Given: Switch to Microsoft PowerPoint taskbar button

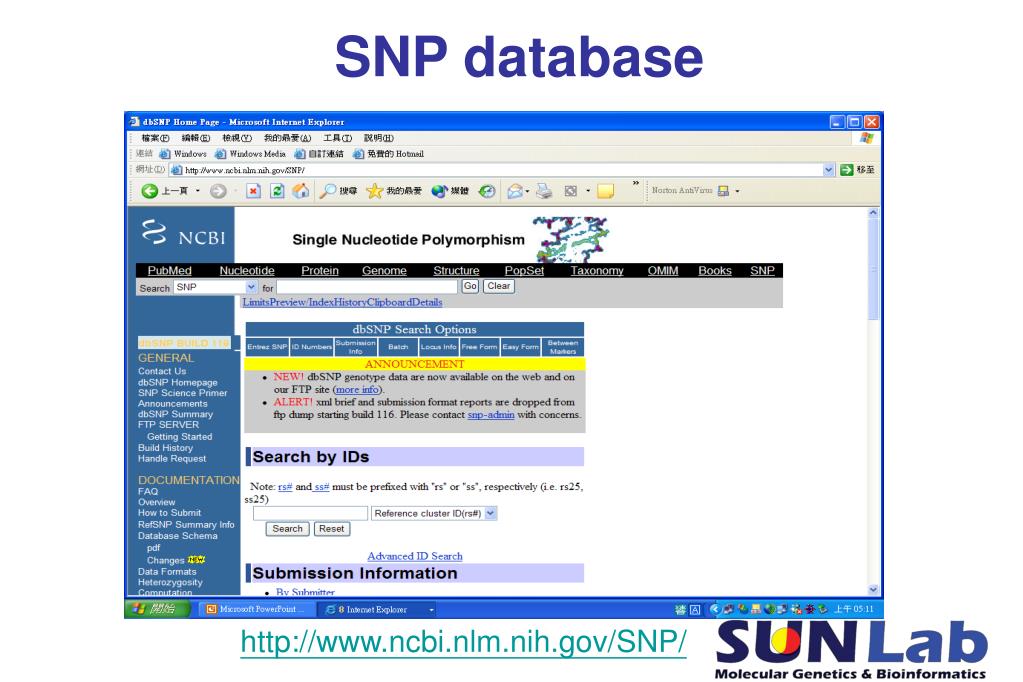Looking at the screenshot, I should 255,609.
